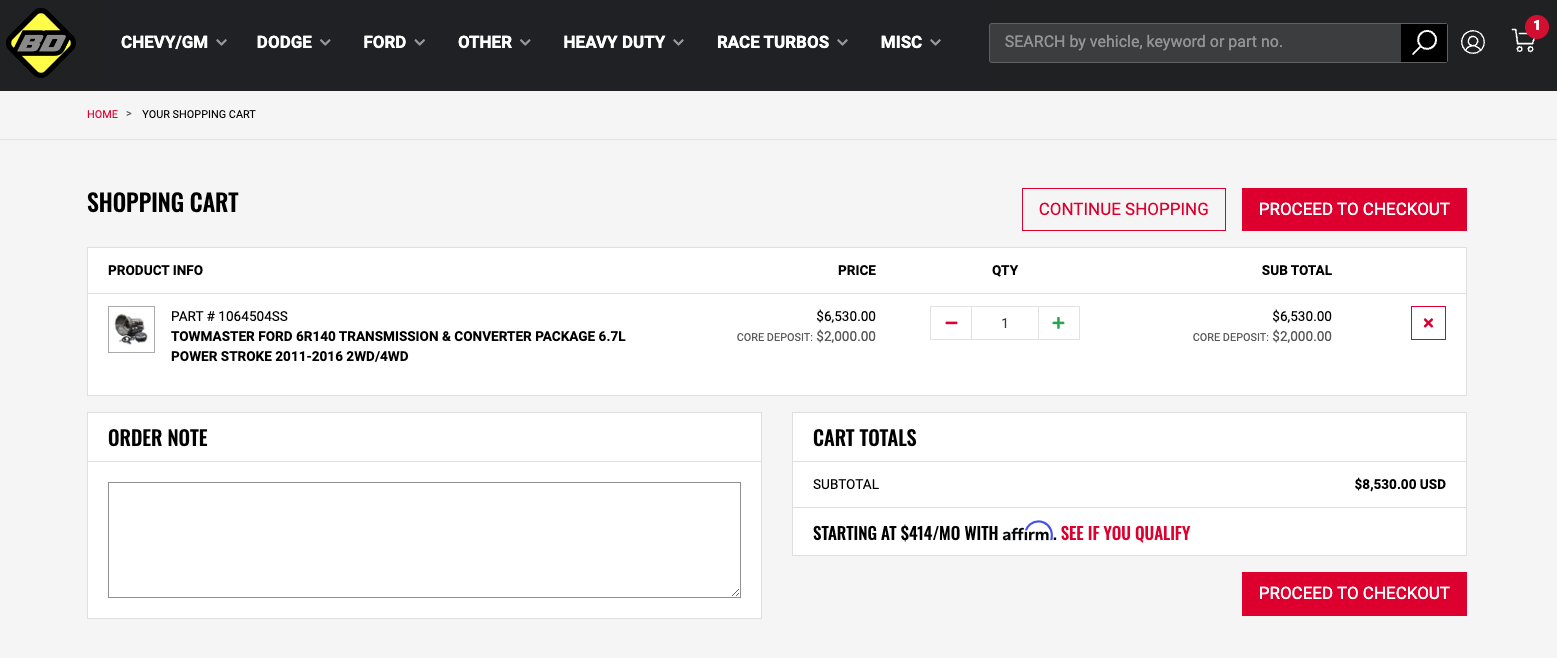Open the user account icon
This screenshot has width=1557, height=658.
[x=1473, y=42]
